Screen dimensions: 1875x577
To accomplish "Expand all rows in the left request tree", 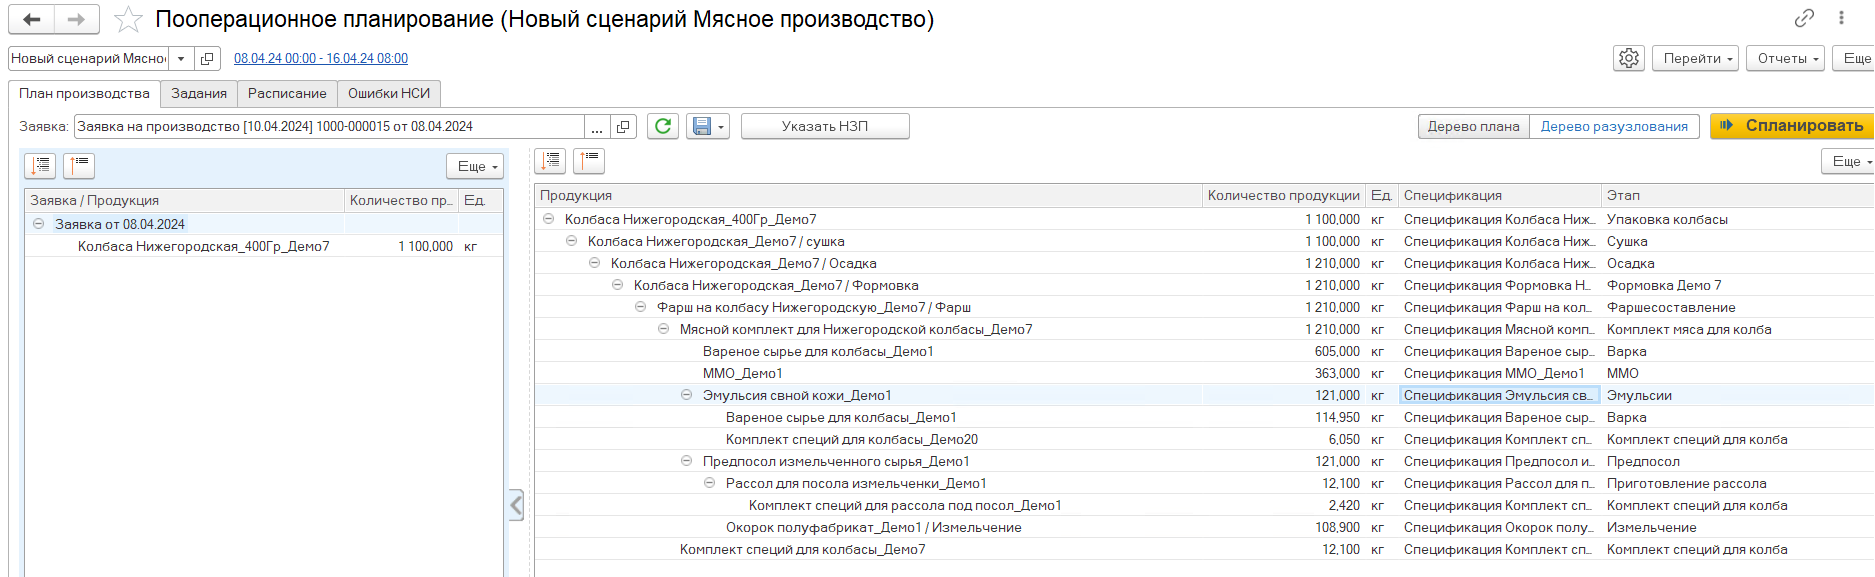I will (x=41, y=166).
